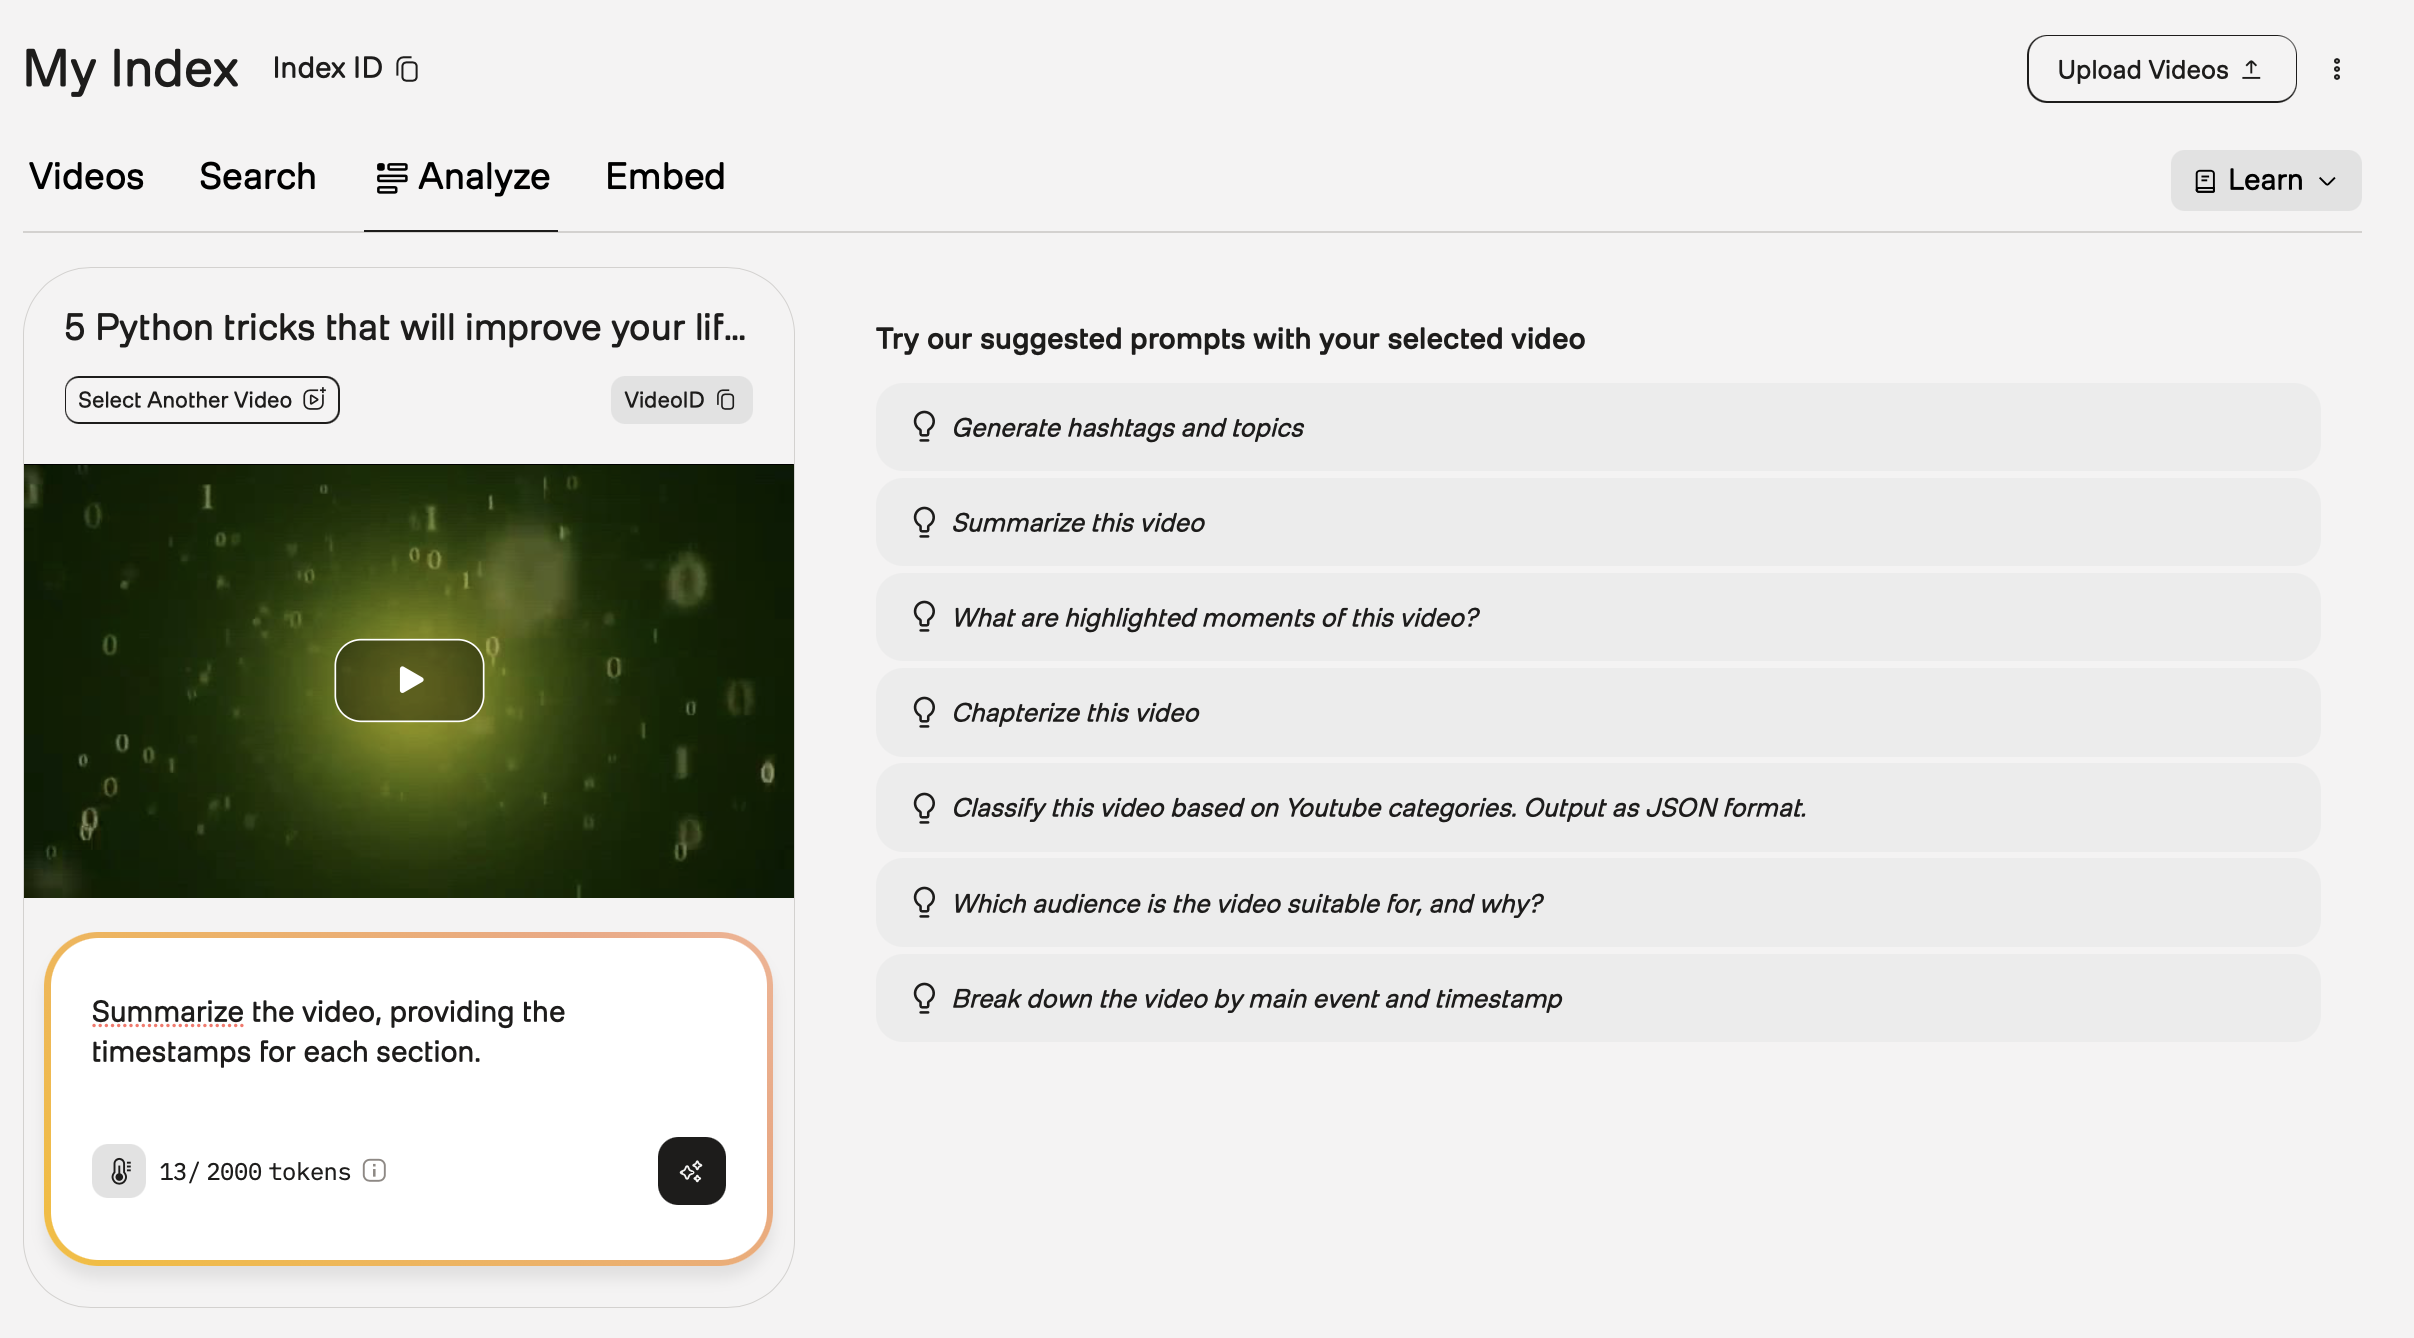Click Select Another Video button
2414x1338 pixels.
(x=202, y=400)
